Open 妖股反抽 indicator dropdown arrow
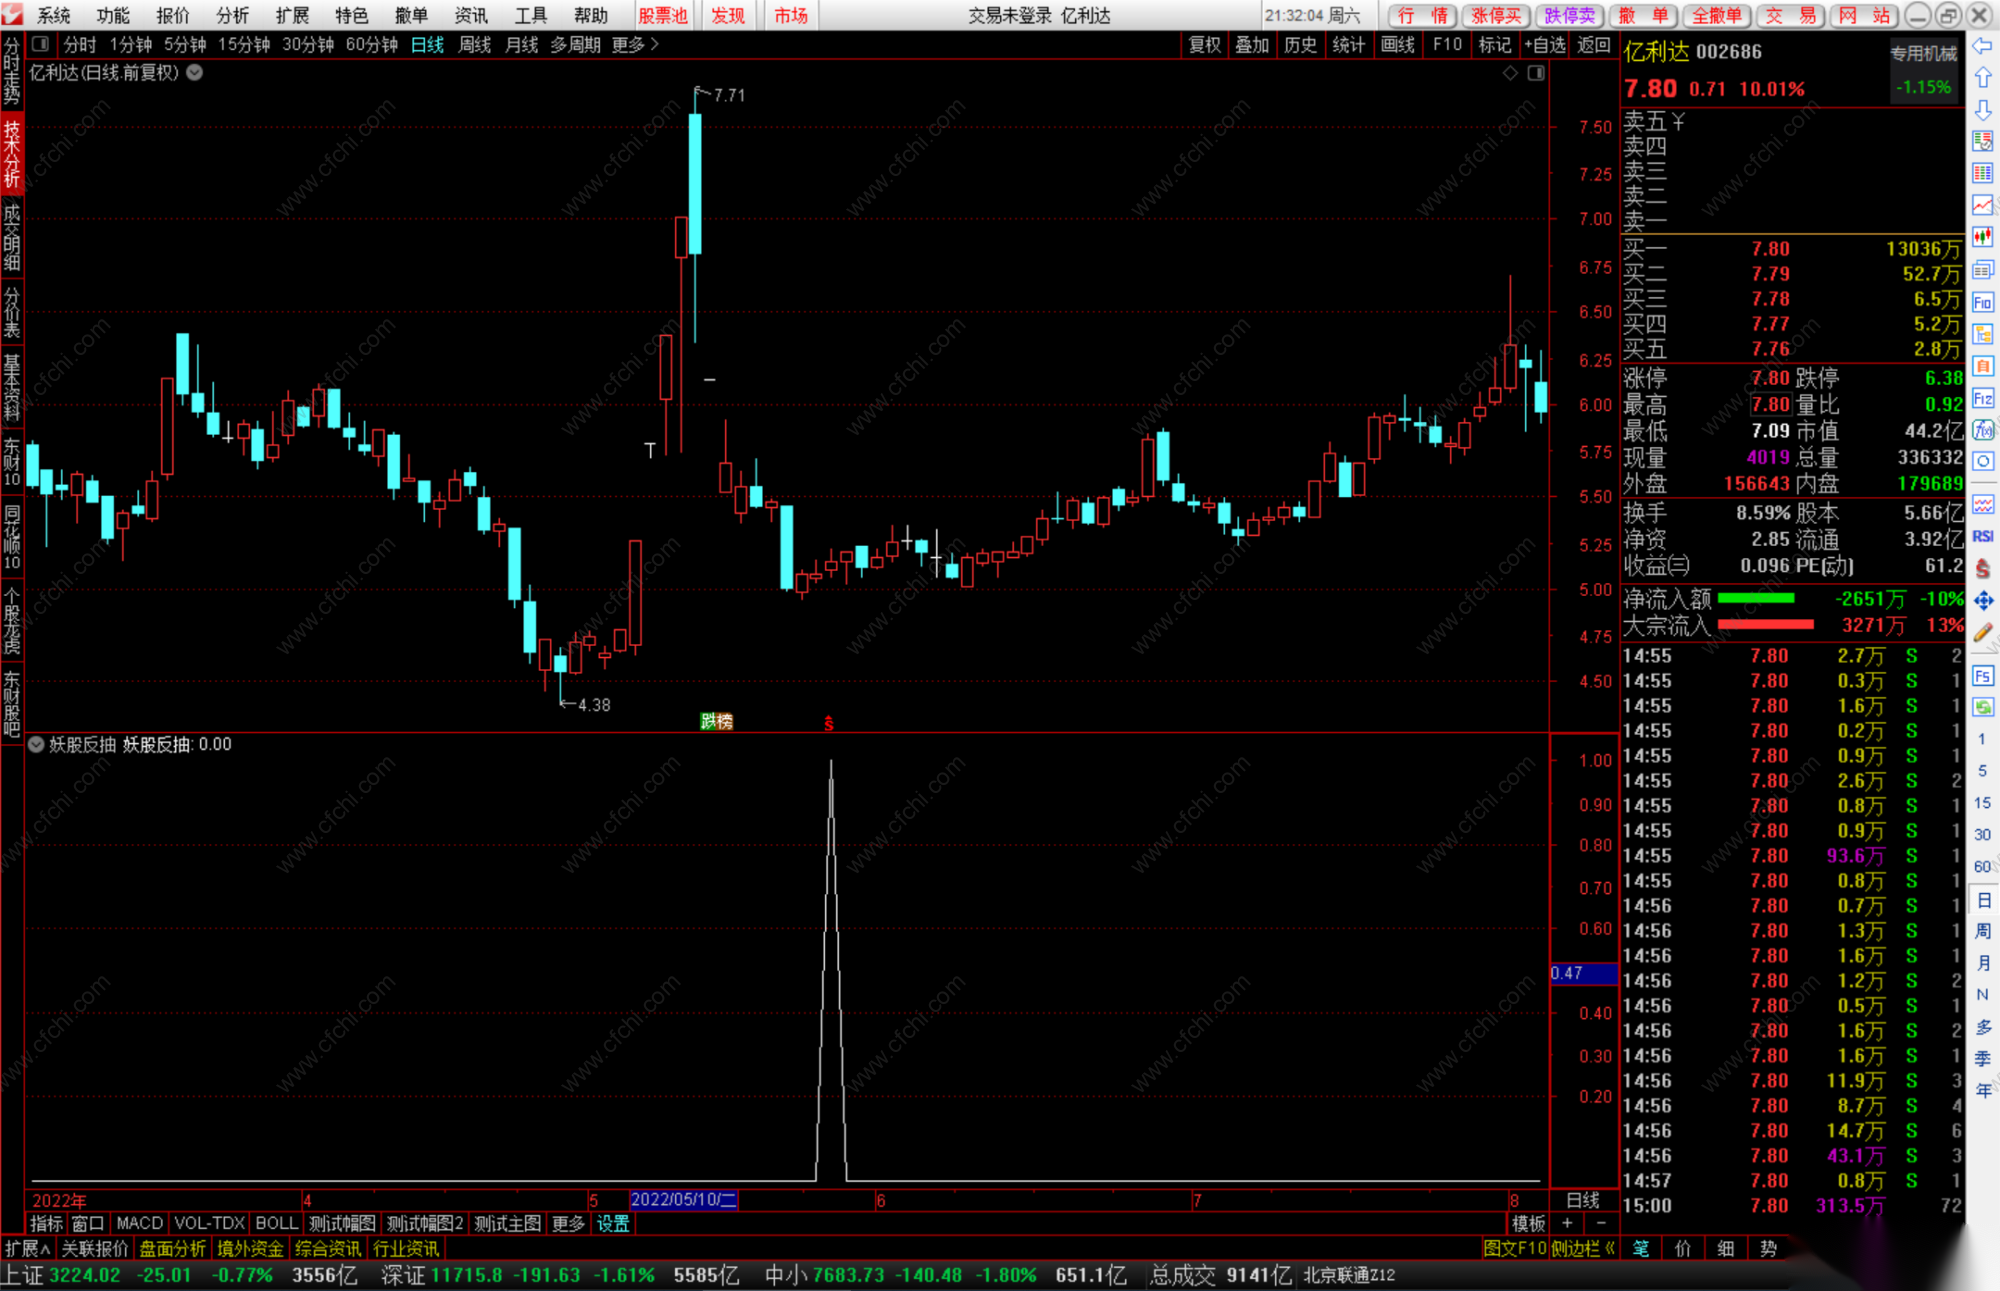The height and width of the screenshot is (1291, 2000). [37, 745]
